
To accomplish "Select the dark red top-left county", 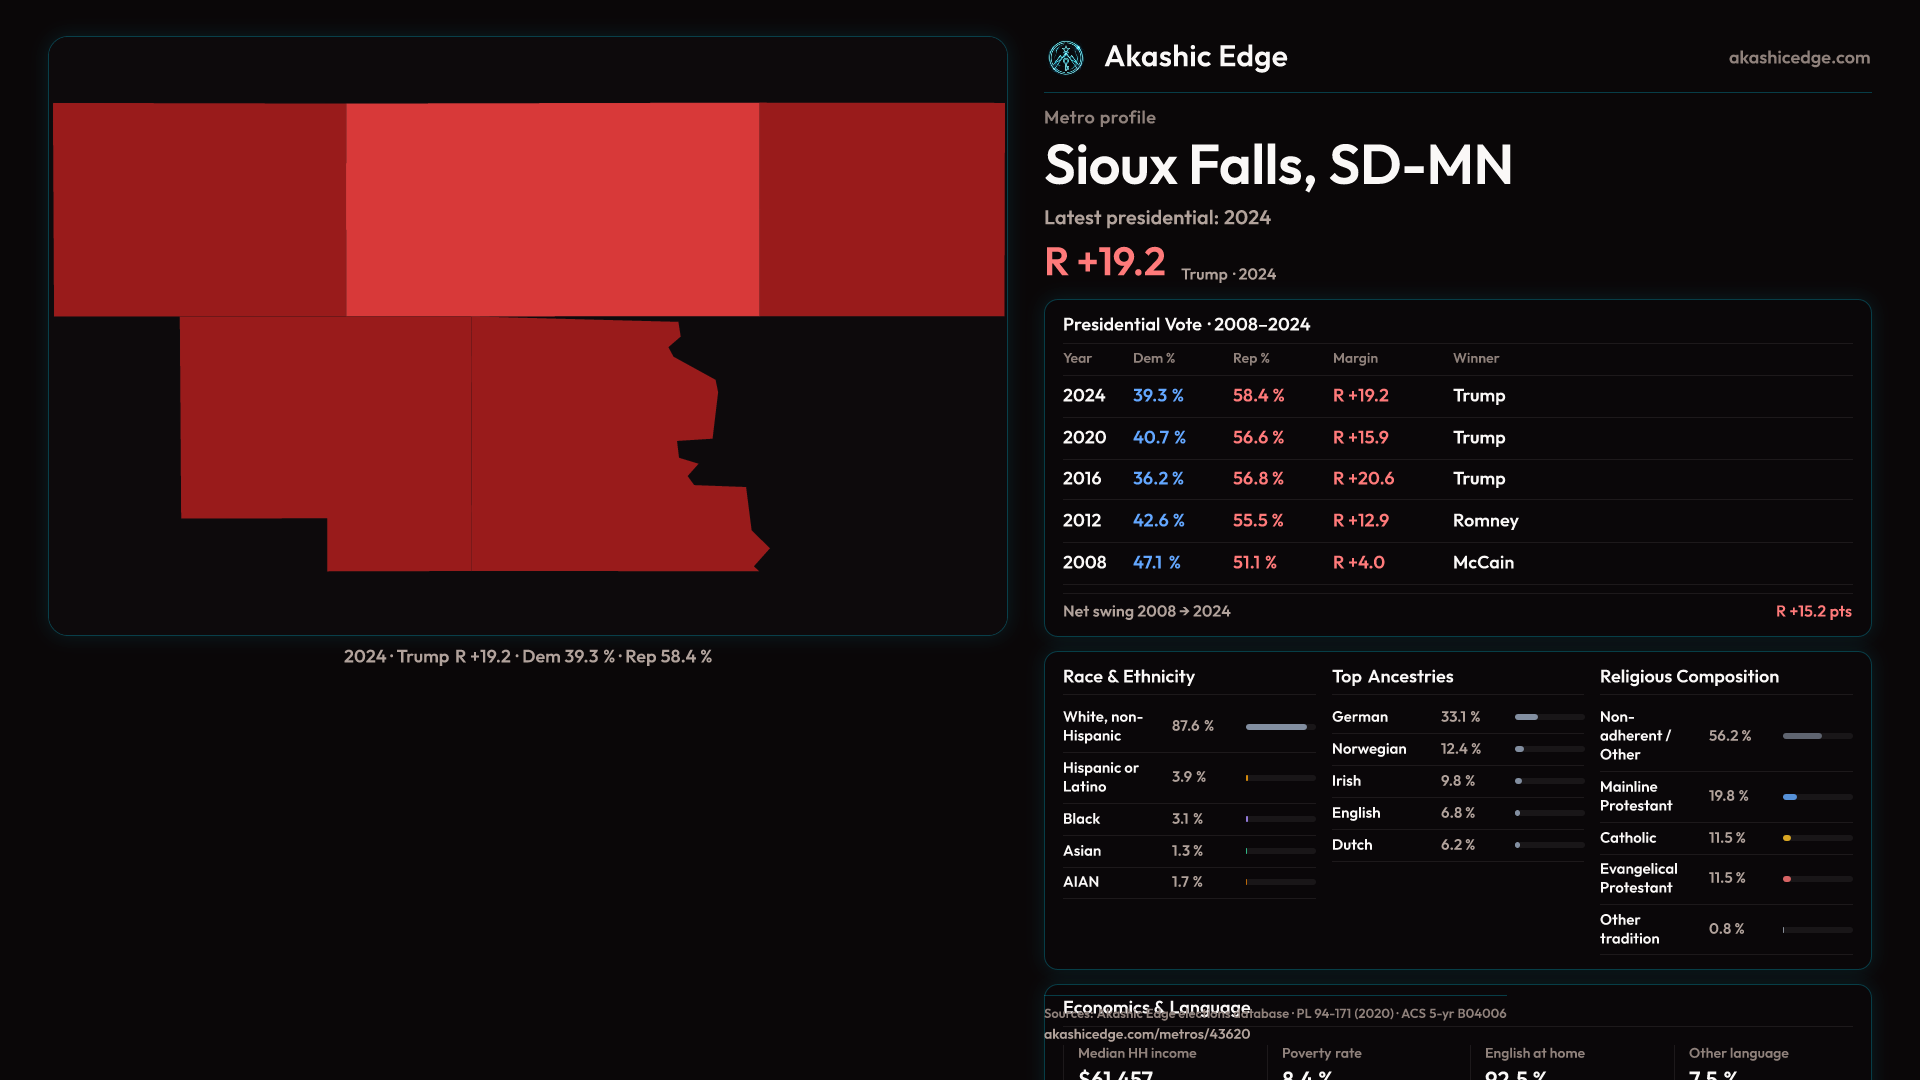I will pyautogui.click(x=200, y=210).
